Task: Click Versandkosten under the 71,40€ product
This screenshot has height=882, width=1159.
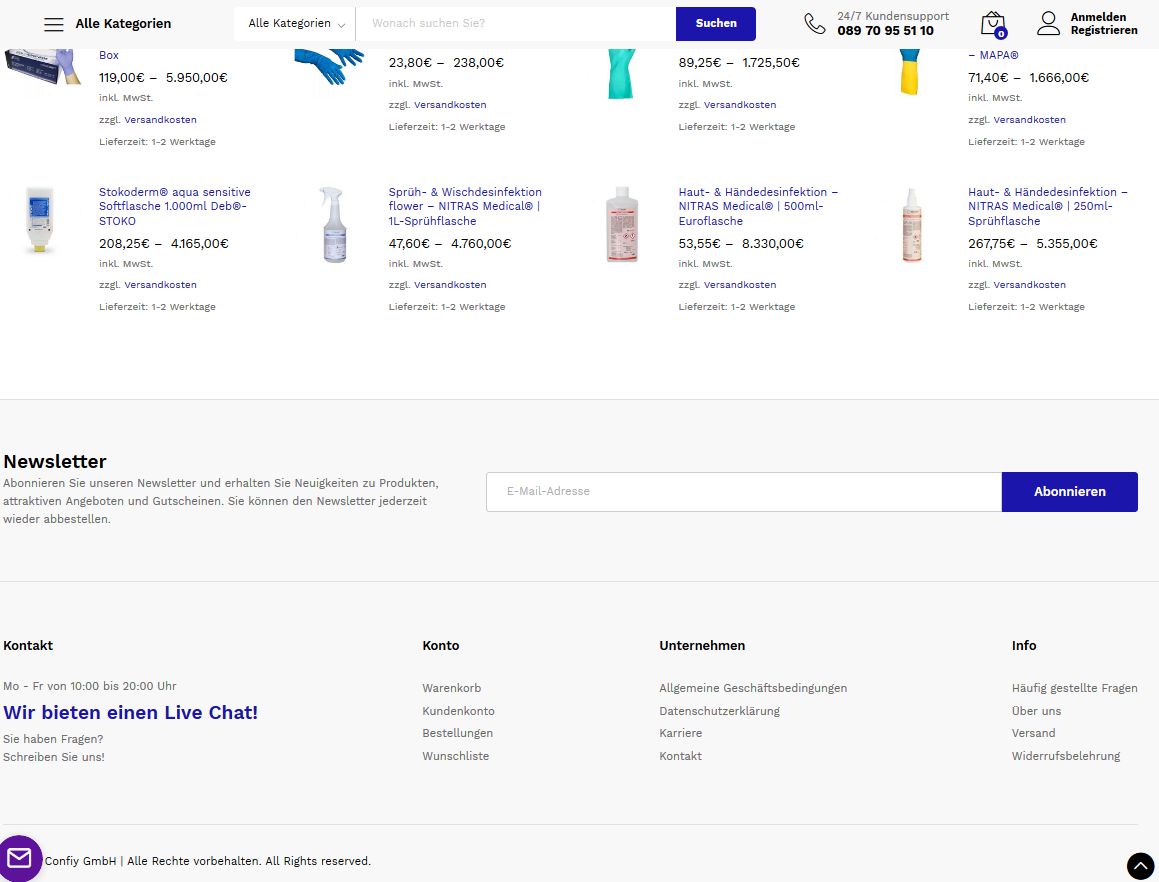Action: (1030, 120)
